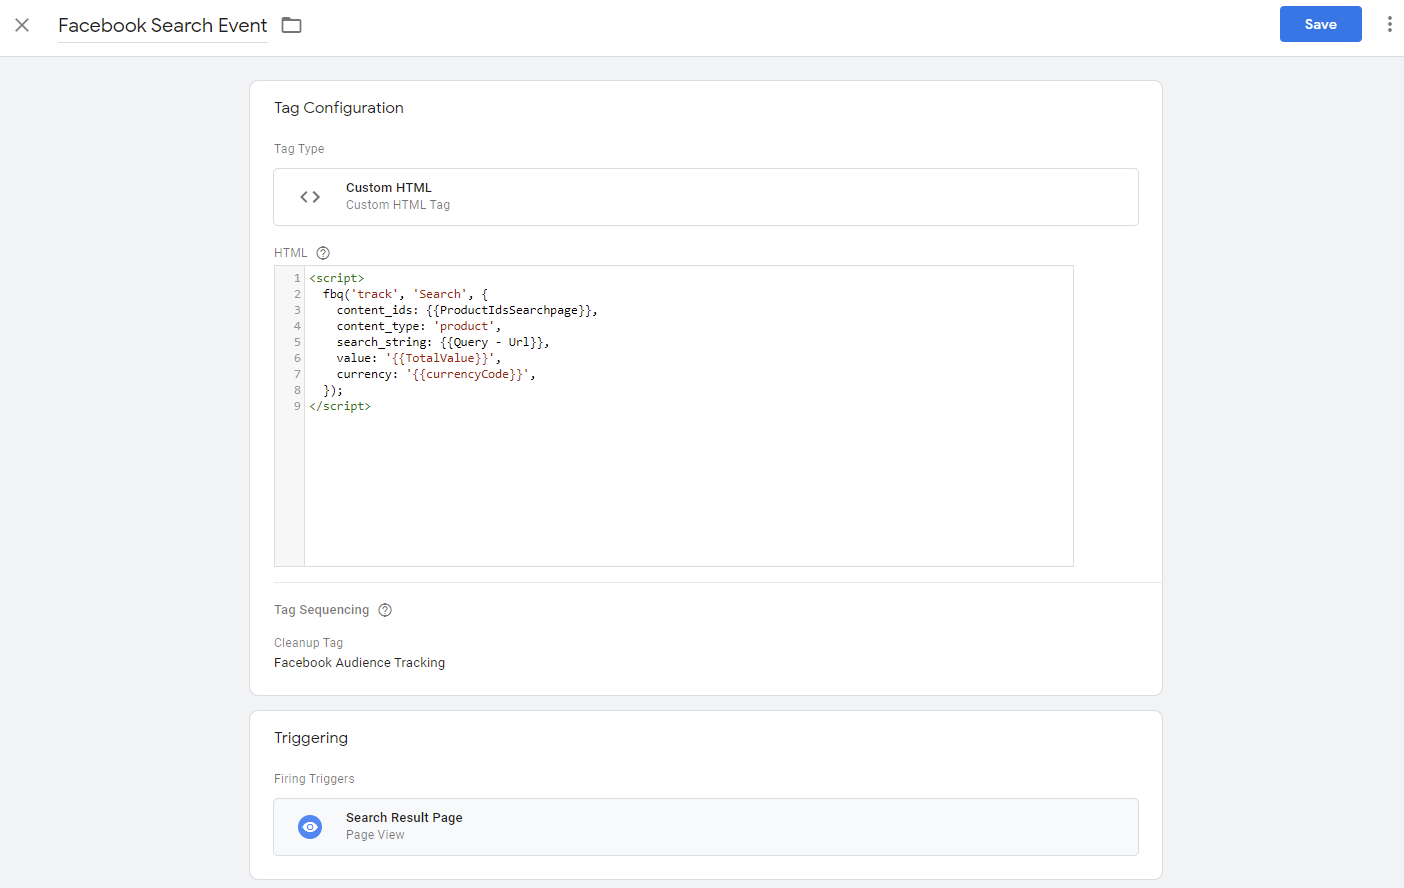This screenshot has height=888, width=1404.
Task: Click the value TotalValue code line
Action: click(418, 358)
